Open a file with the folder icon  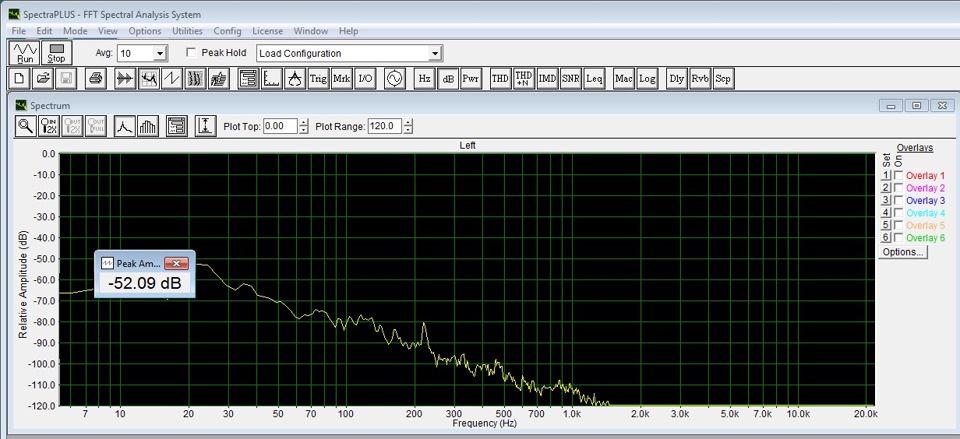tap(43, 78)
